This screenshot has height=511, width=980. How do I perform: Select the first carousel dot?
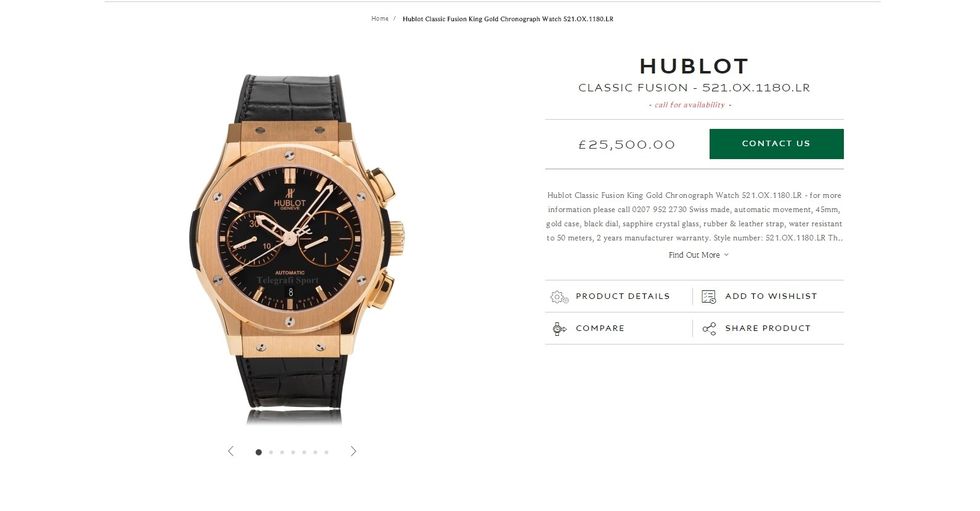click(259, 452)
